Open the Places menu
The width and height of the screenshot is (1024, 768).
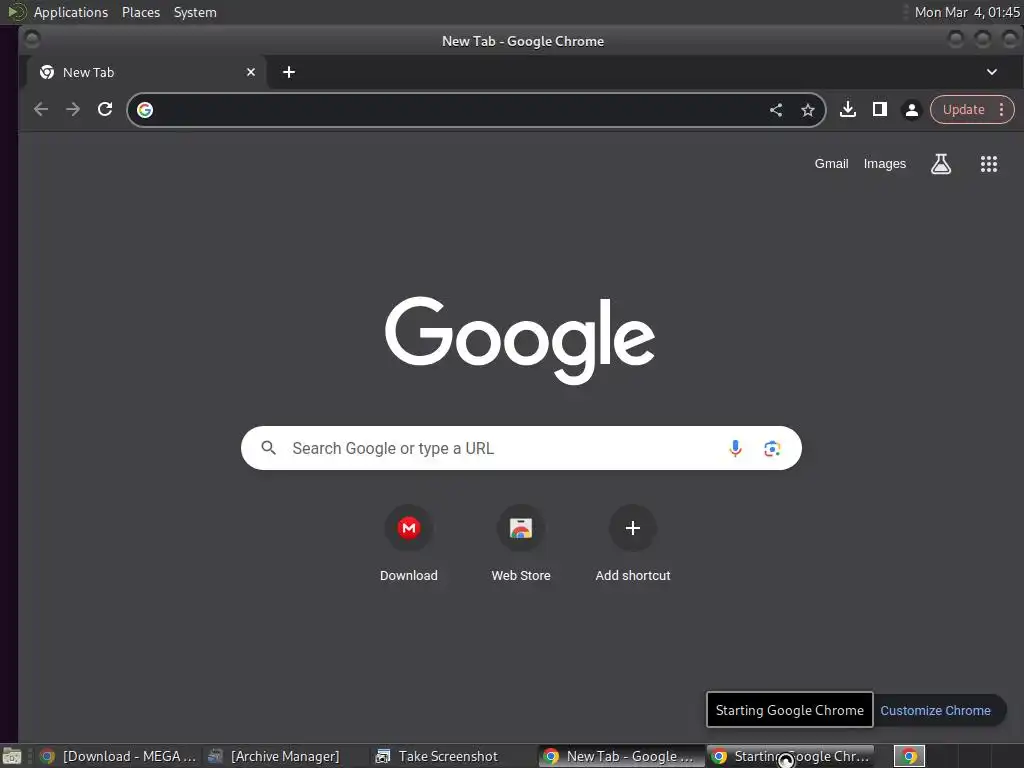(140, 12)
